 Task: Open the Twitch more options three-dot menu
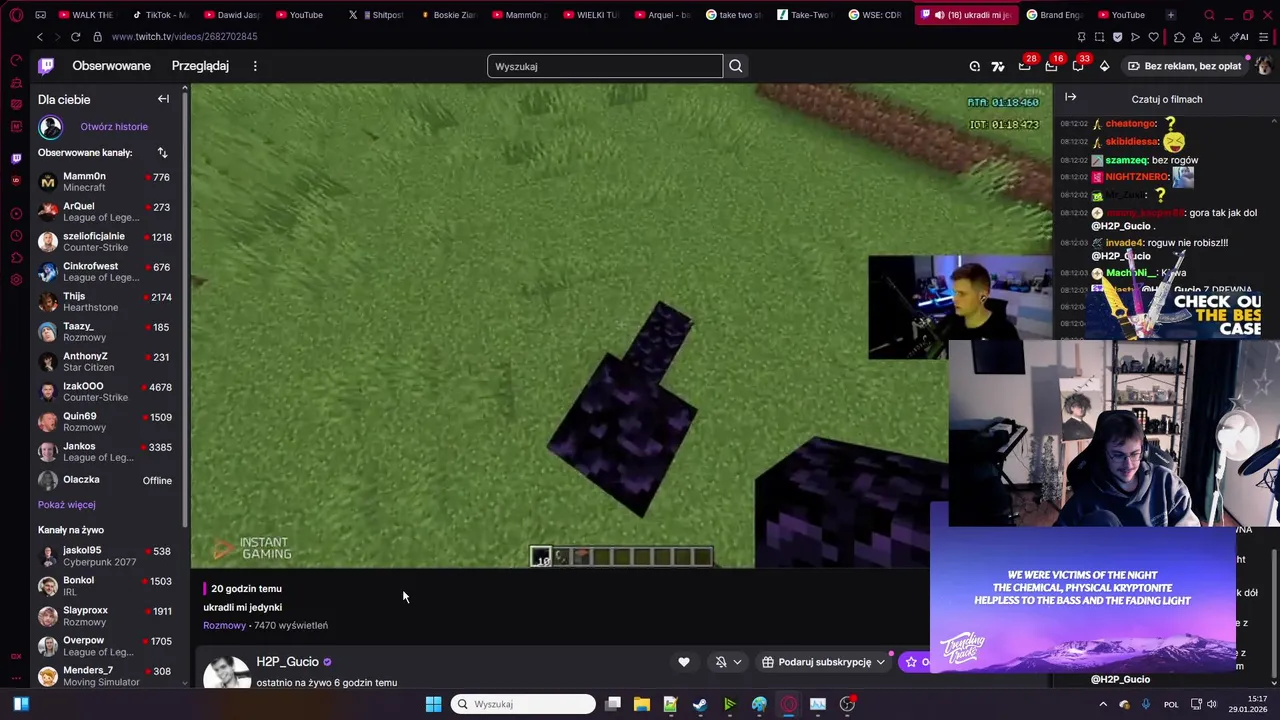coord(255,66)
